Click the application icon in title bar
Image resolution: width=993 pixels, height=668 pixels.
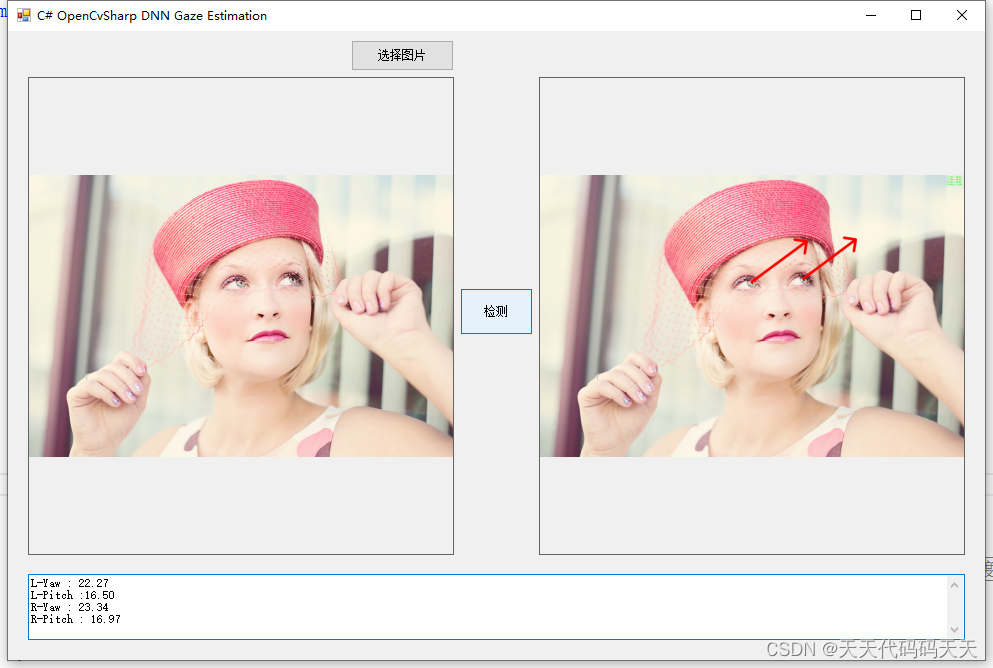pos(23,15)
